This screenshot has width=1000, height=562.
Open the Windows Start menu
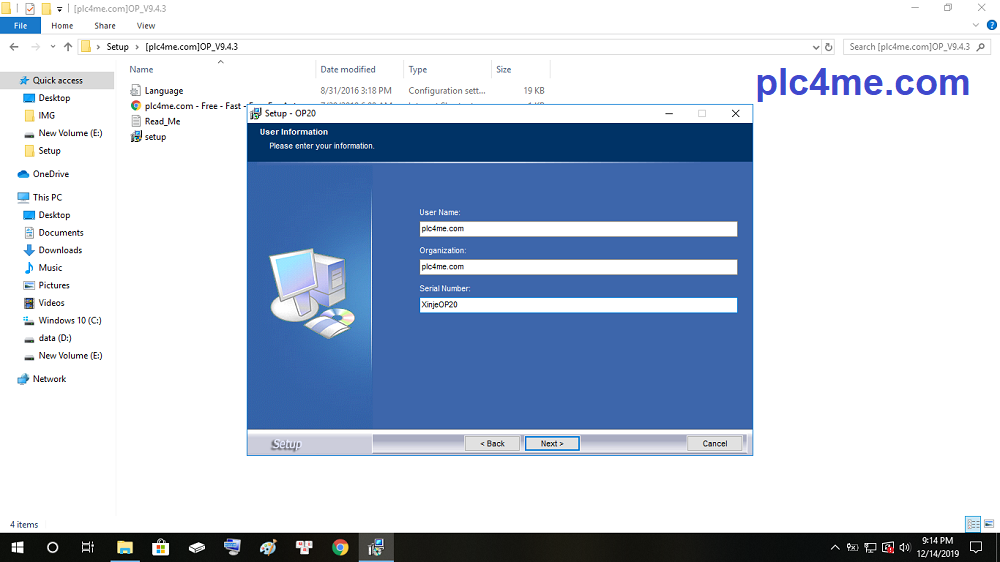17,547
